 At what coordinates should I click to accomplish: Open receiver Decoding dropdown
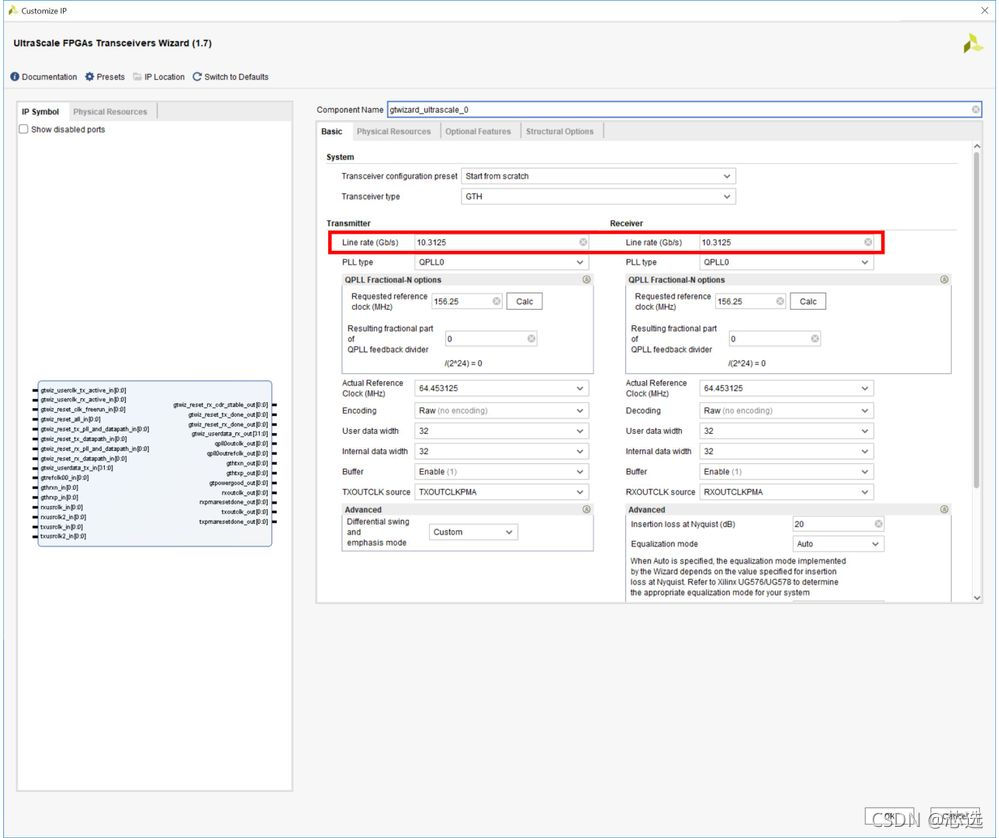(786, 410)
